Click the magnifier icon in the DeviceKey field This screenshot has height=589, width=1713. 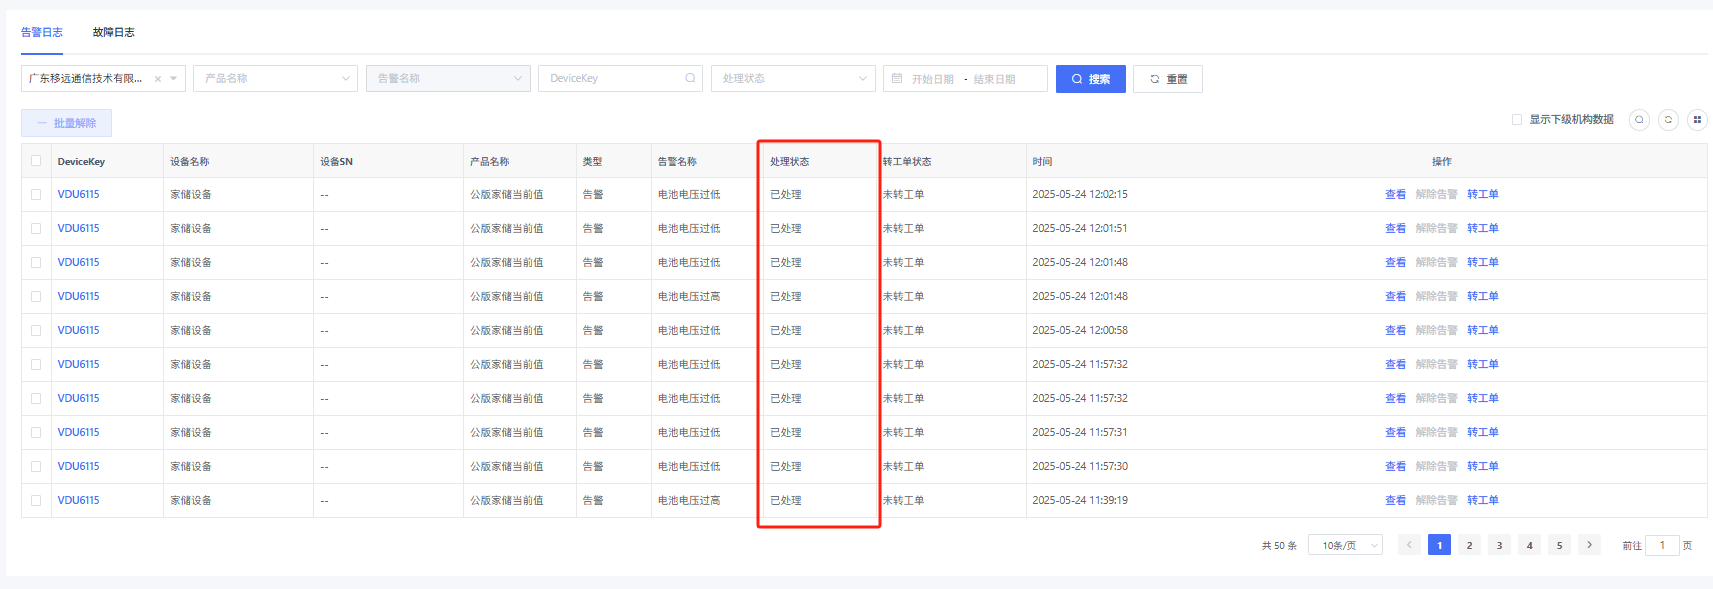[x=690, y=79]
